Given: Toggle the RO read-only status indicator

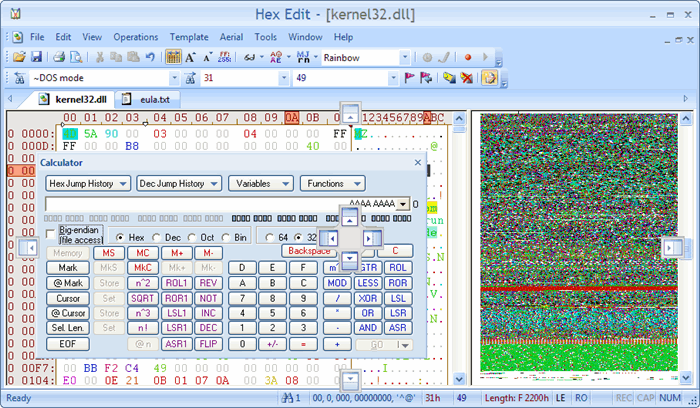Looking at the screenshot, I should click(581, 398).
